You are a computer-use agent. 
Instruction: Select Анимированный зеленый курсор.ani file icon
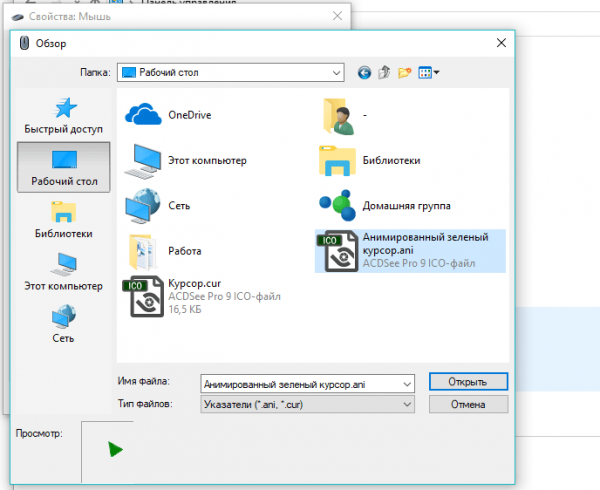(338, 251)
